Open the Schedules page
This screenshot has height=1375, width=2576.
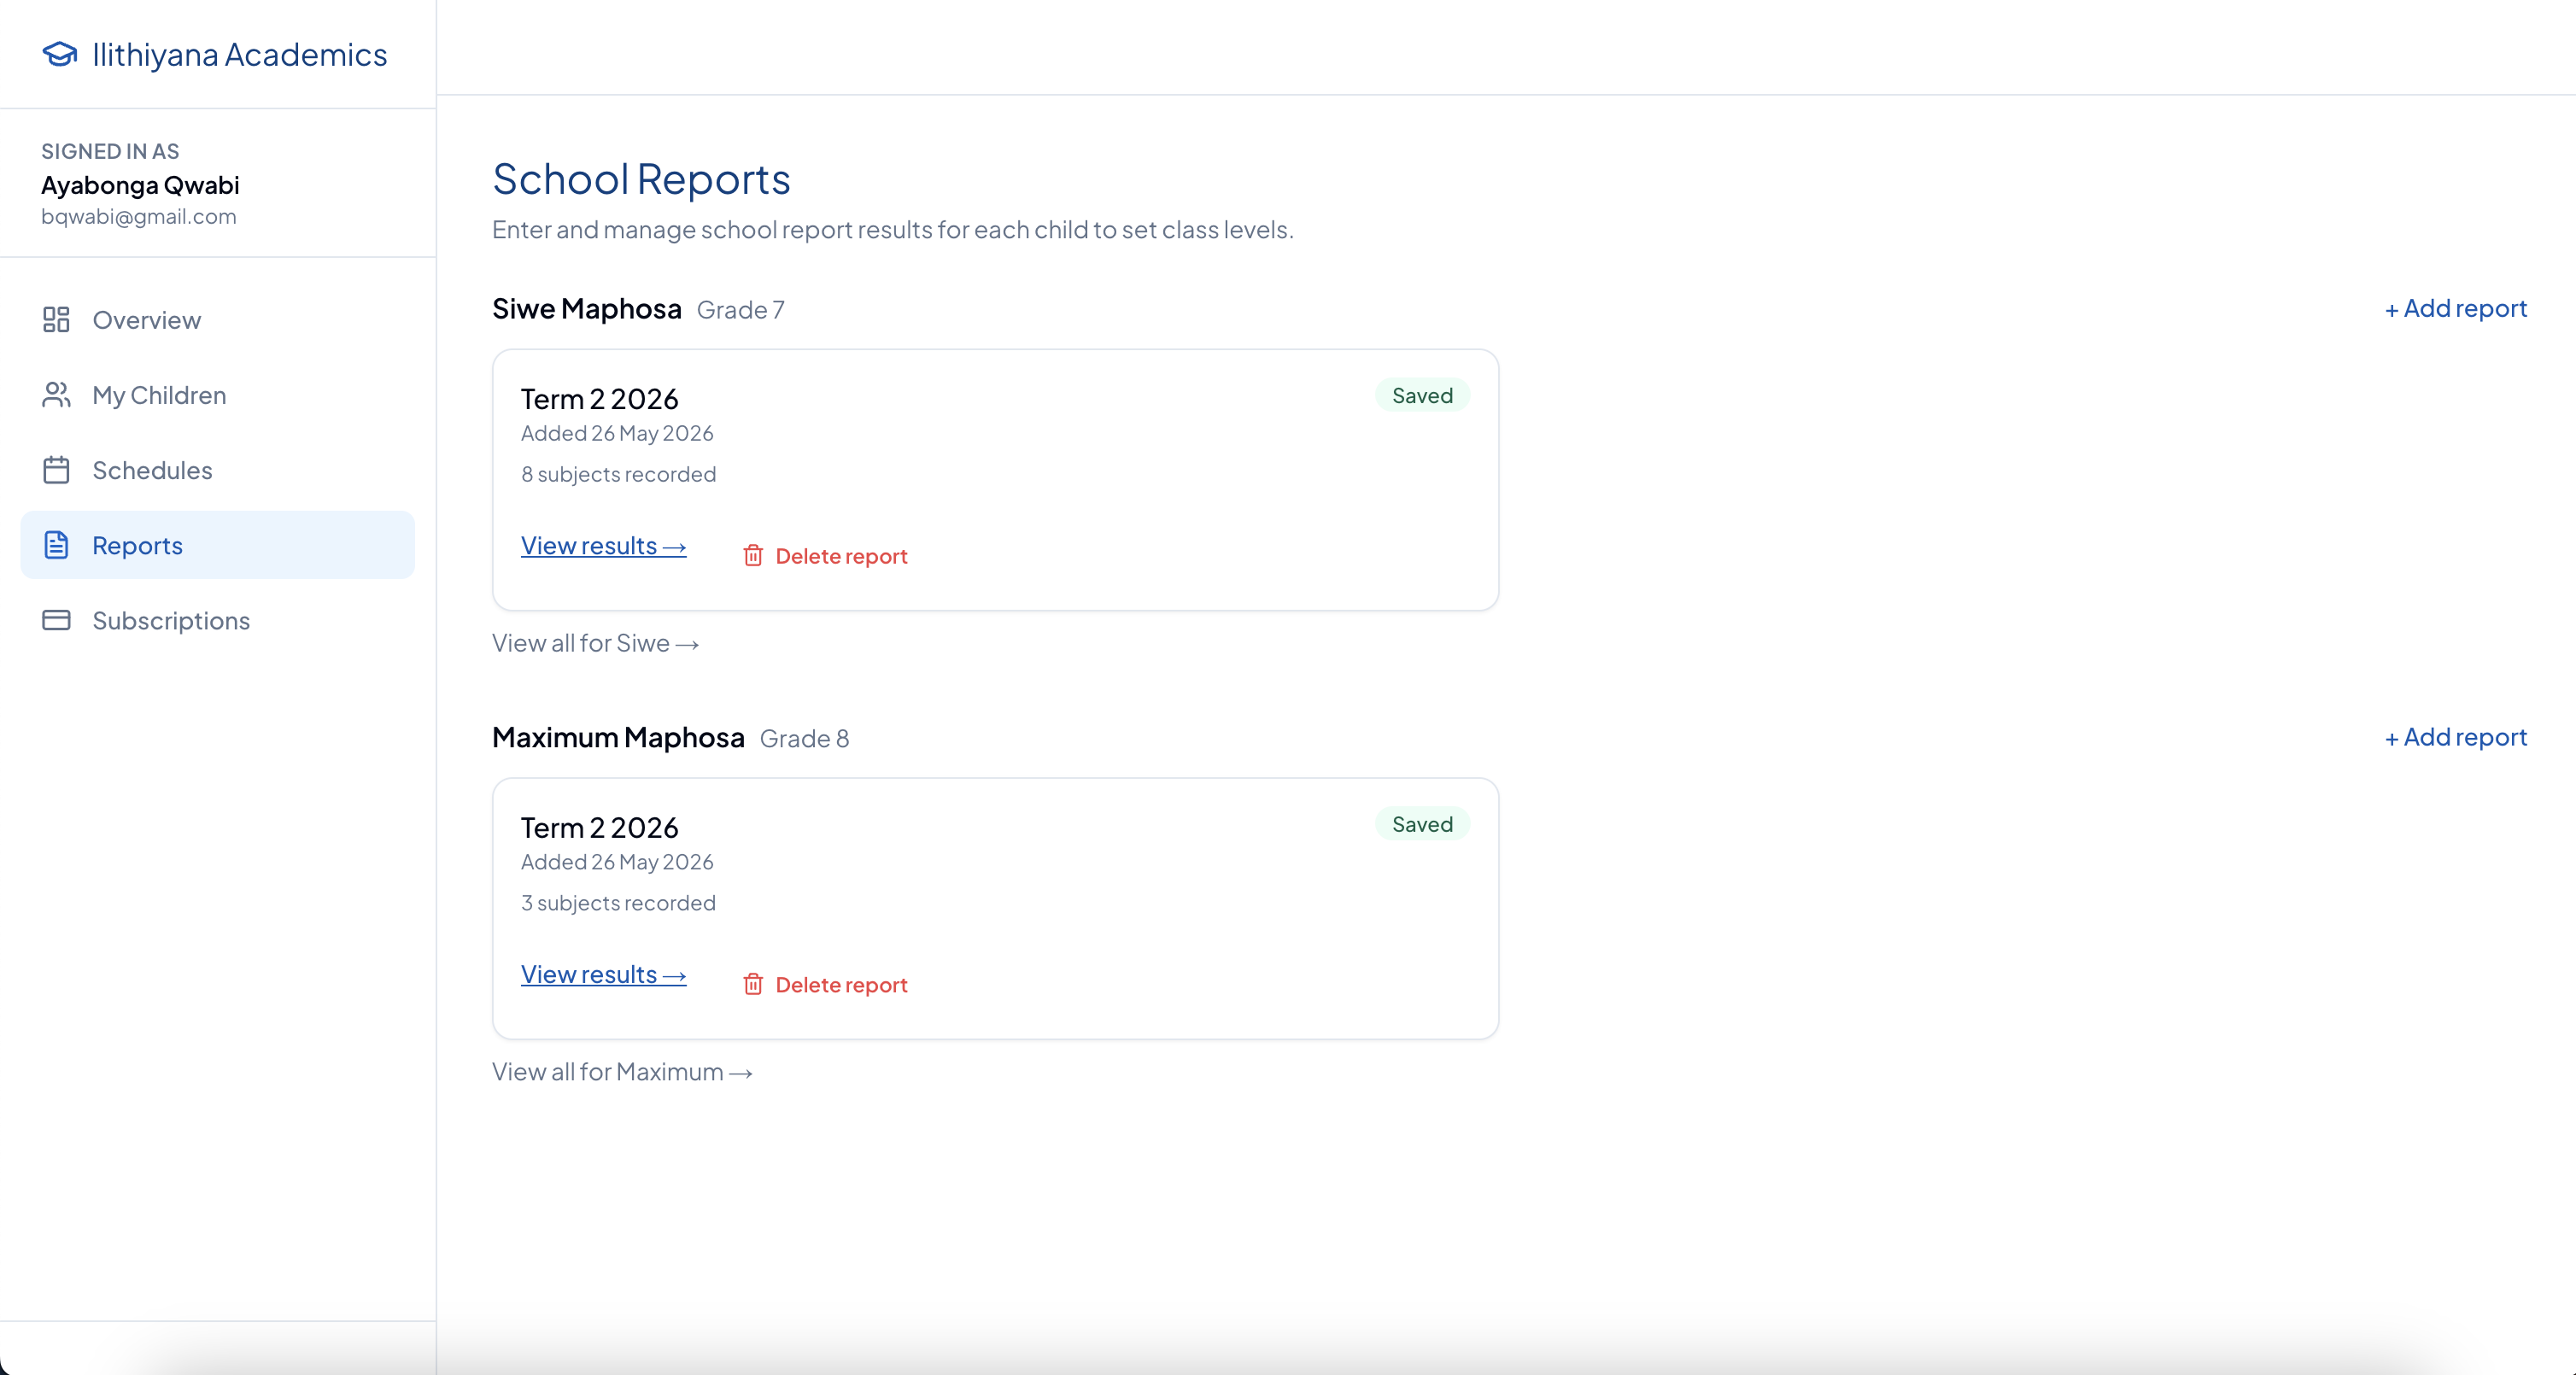pyautogui.click(x=217, y=470)
